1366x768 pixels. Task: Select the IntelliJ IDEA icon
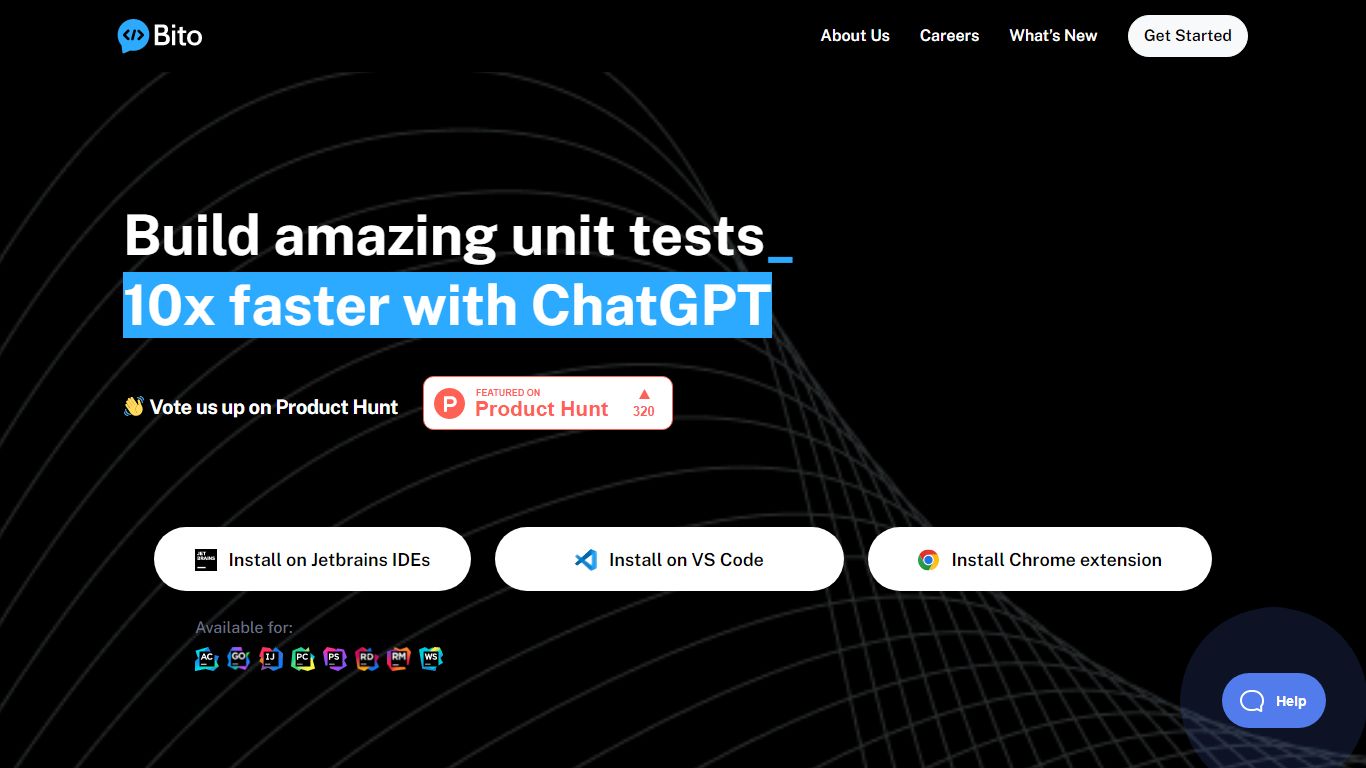coord(271,658)
